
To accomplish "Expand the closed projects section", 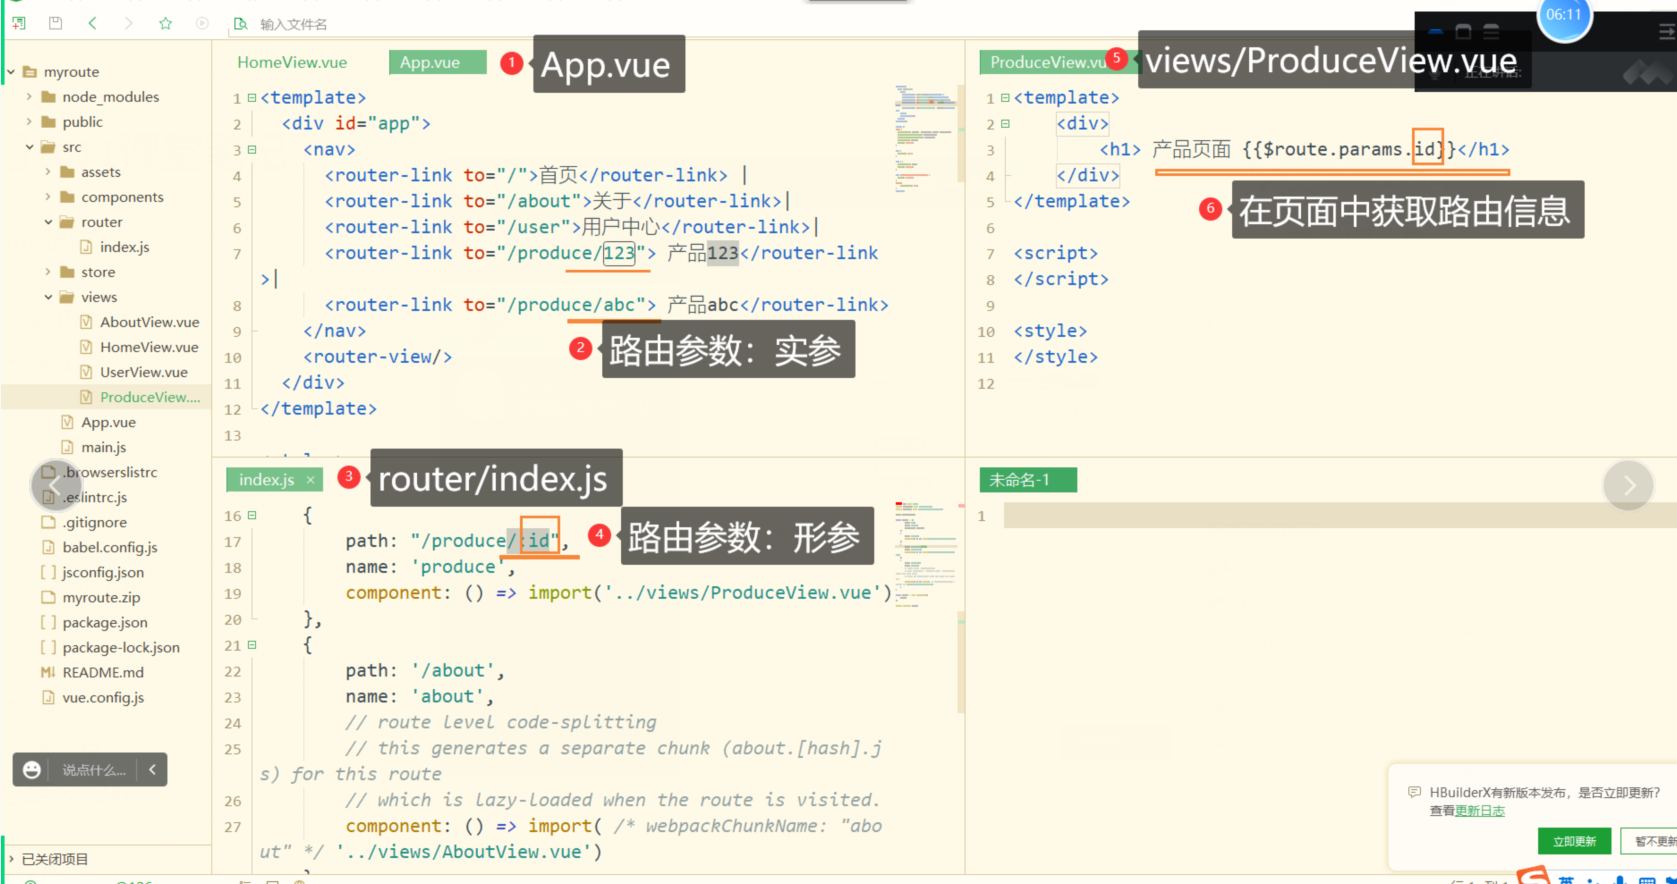I will click(12, 859).
